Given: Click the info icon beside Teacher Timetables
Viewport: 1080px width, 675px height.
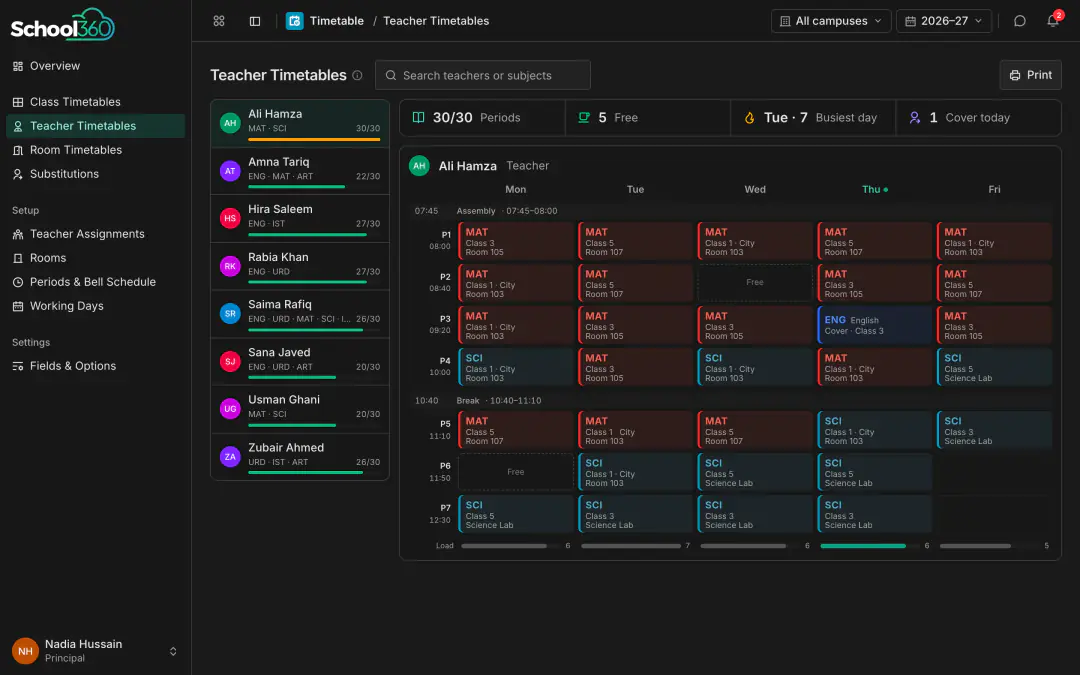Looking at the screenshot, I should pos(357,76).
